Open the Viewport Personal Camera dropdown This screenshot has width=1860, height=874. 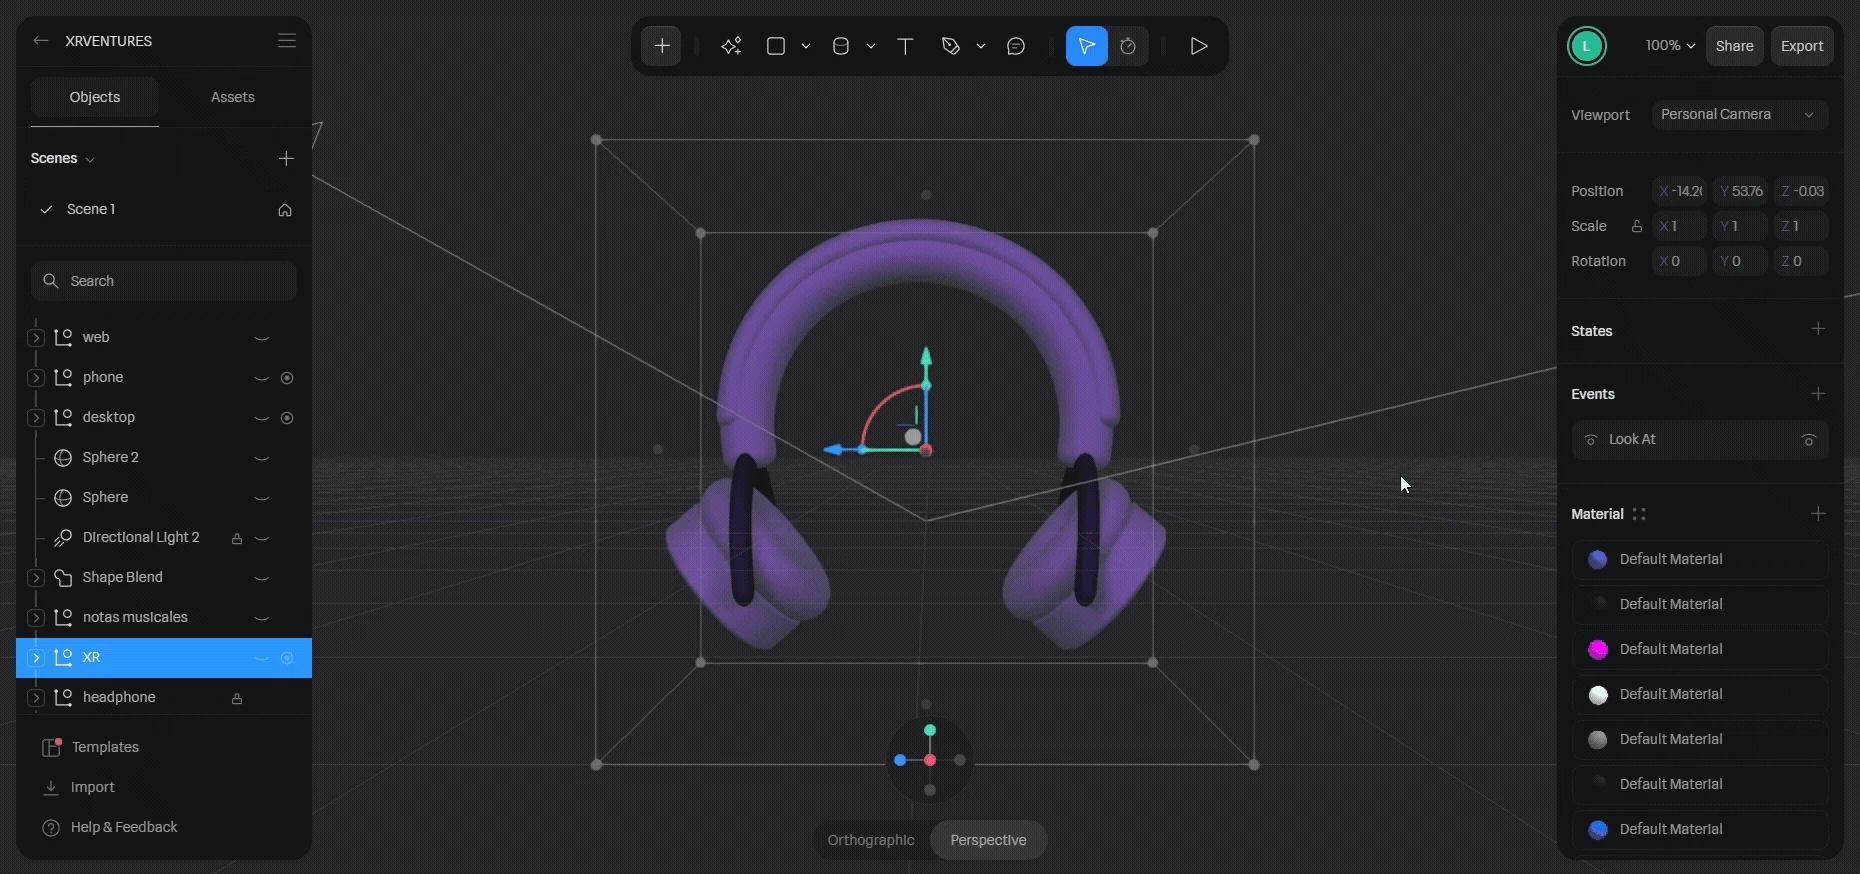pos(1738,115)
